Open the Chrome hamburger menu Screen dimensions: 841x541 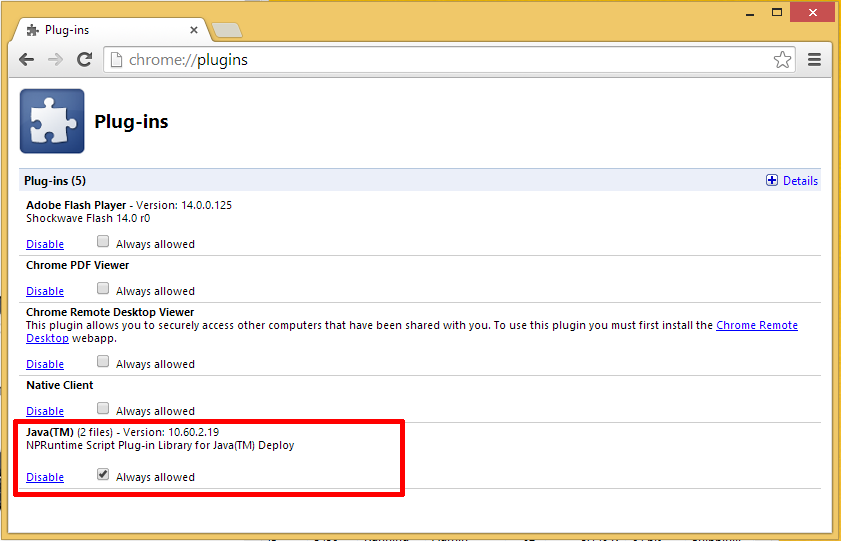tap(814, 60)
